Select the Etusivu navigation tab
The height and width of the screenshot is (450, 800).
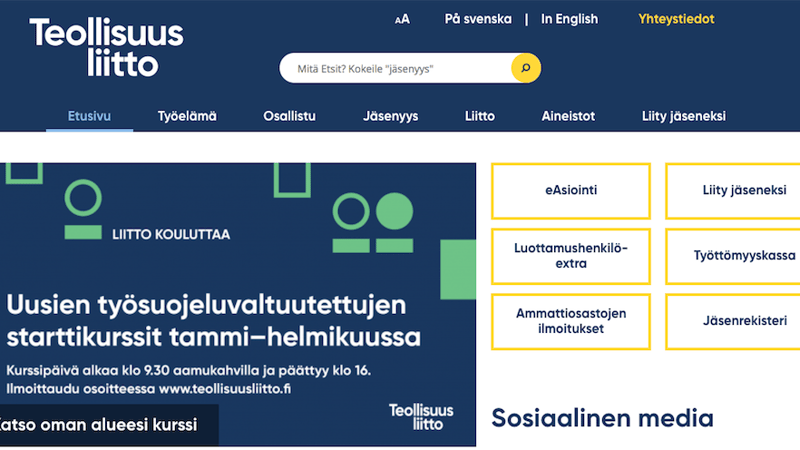[89, 116]
